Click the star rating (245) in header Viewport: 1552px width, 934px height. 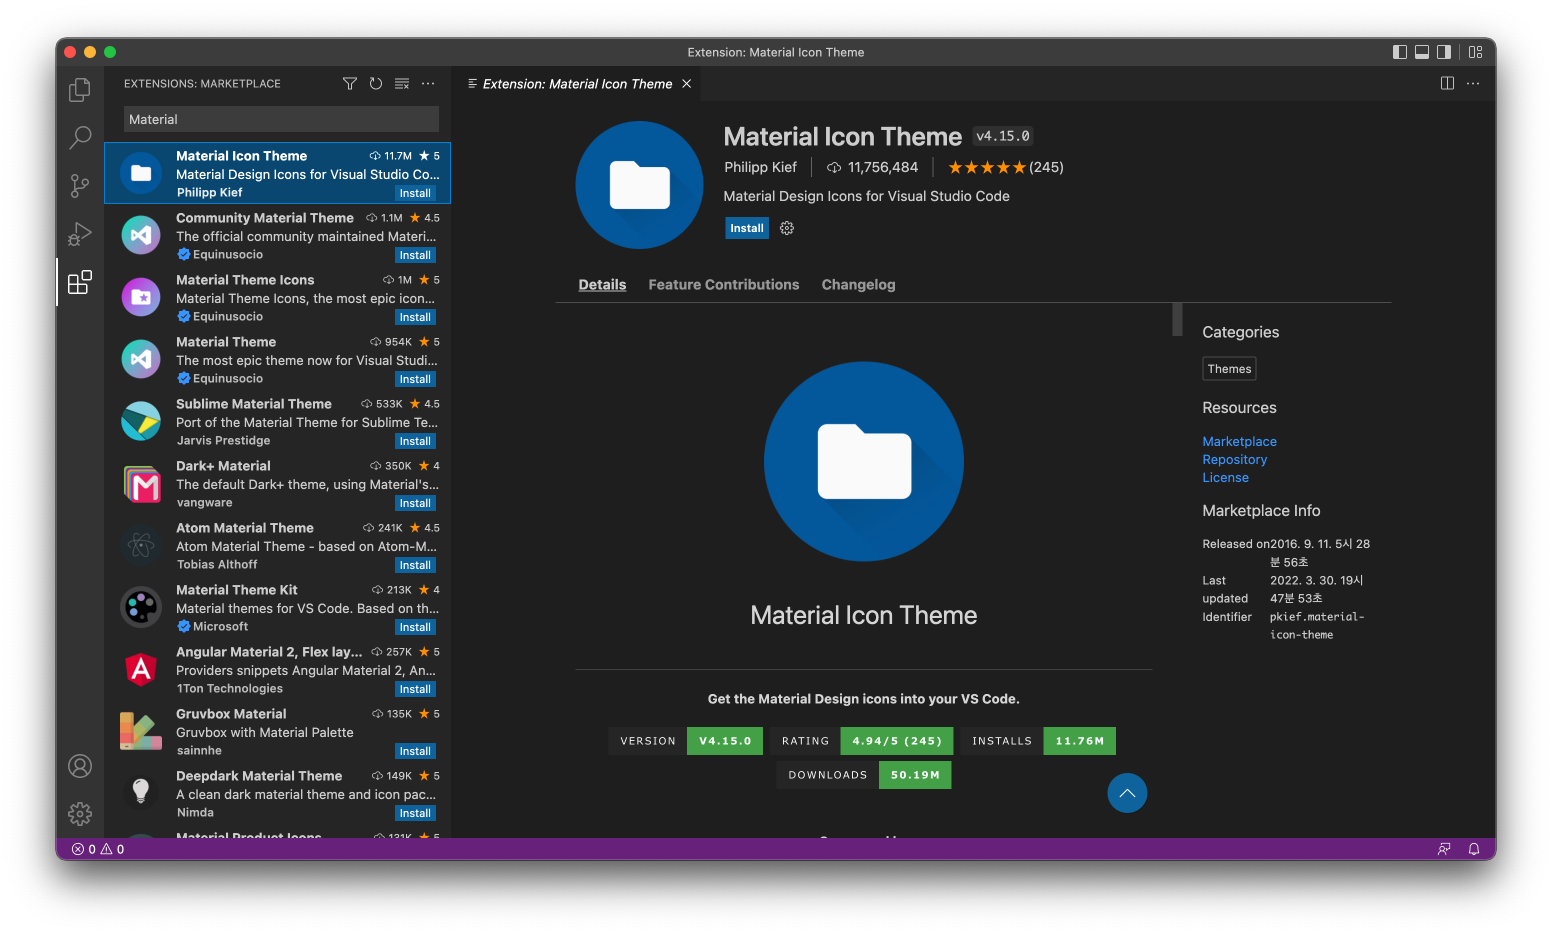[x=1005, y=167]
